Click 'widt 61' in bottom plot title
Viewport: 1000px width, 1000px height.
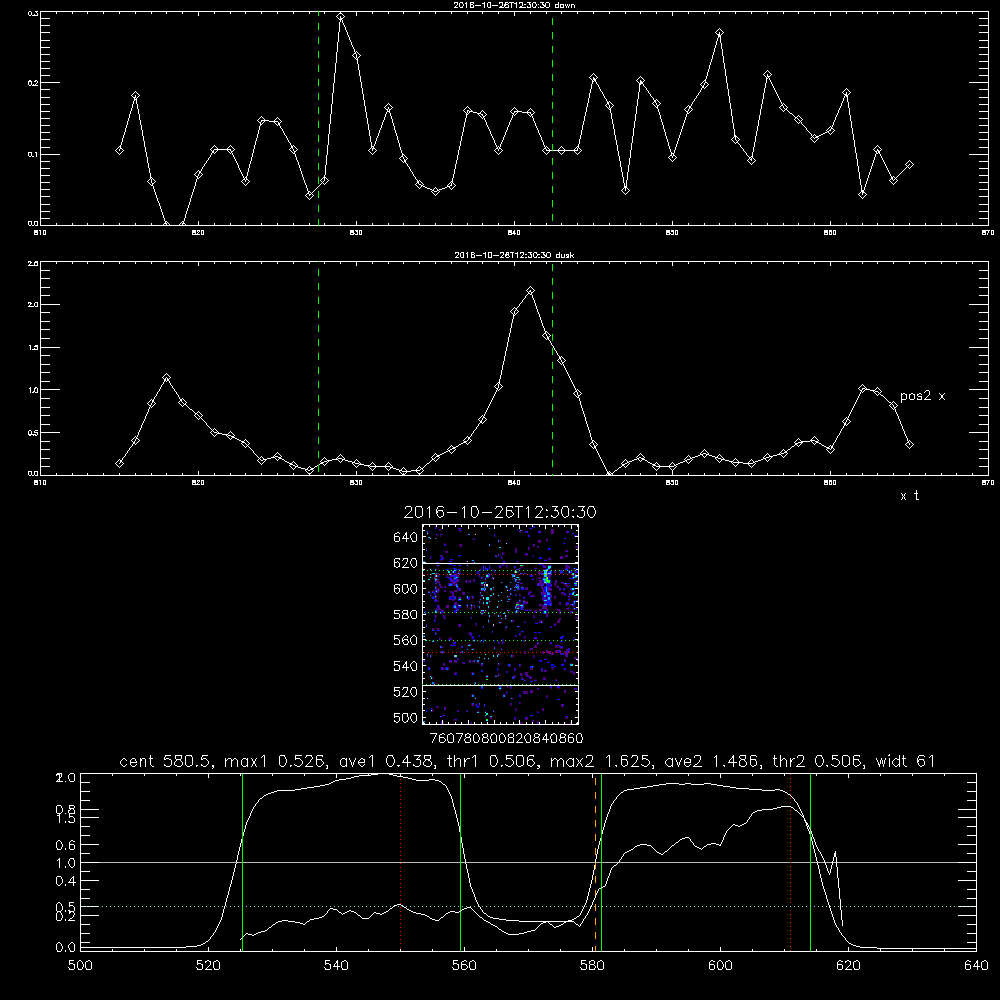pos(906,761)
